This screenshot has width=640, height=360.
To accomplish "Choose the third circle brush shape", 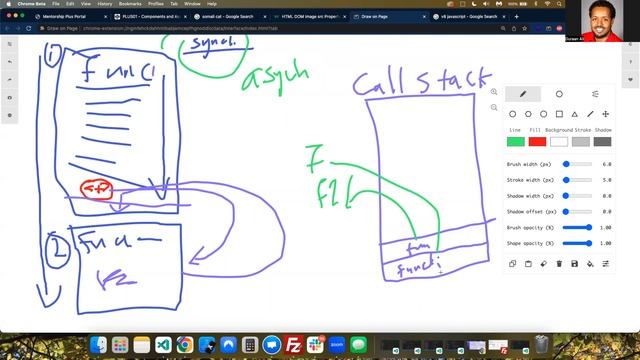I will tap(544, 114).
